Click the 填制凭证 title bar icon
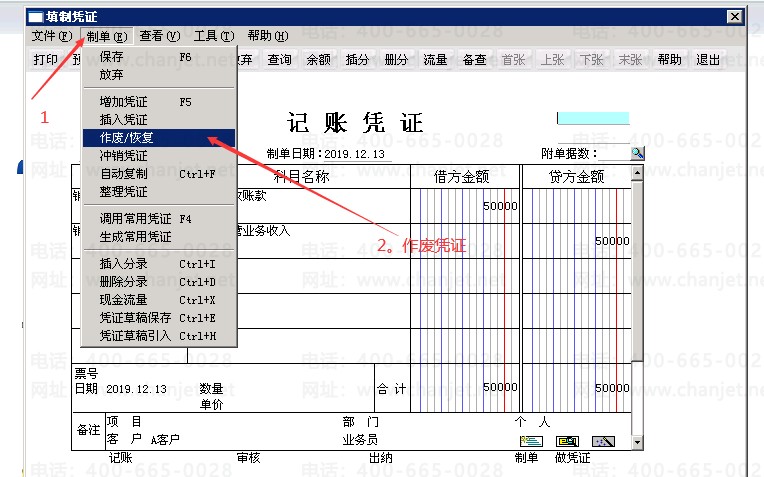Image resolution: width=764 pixels, height=477 pixels. point(36,18)
